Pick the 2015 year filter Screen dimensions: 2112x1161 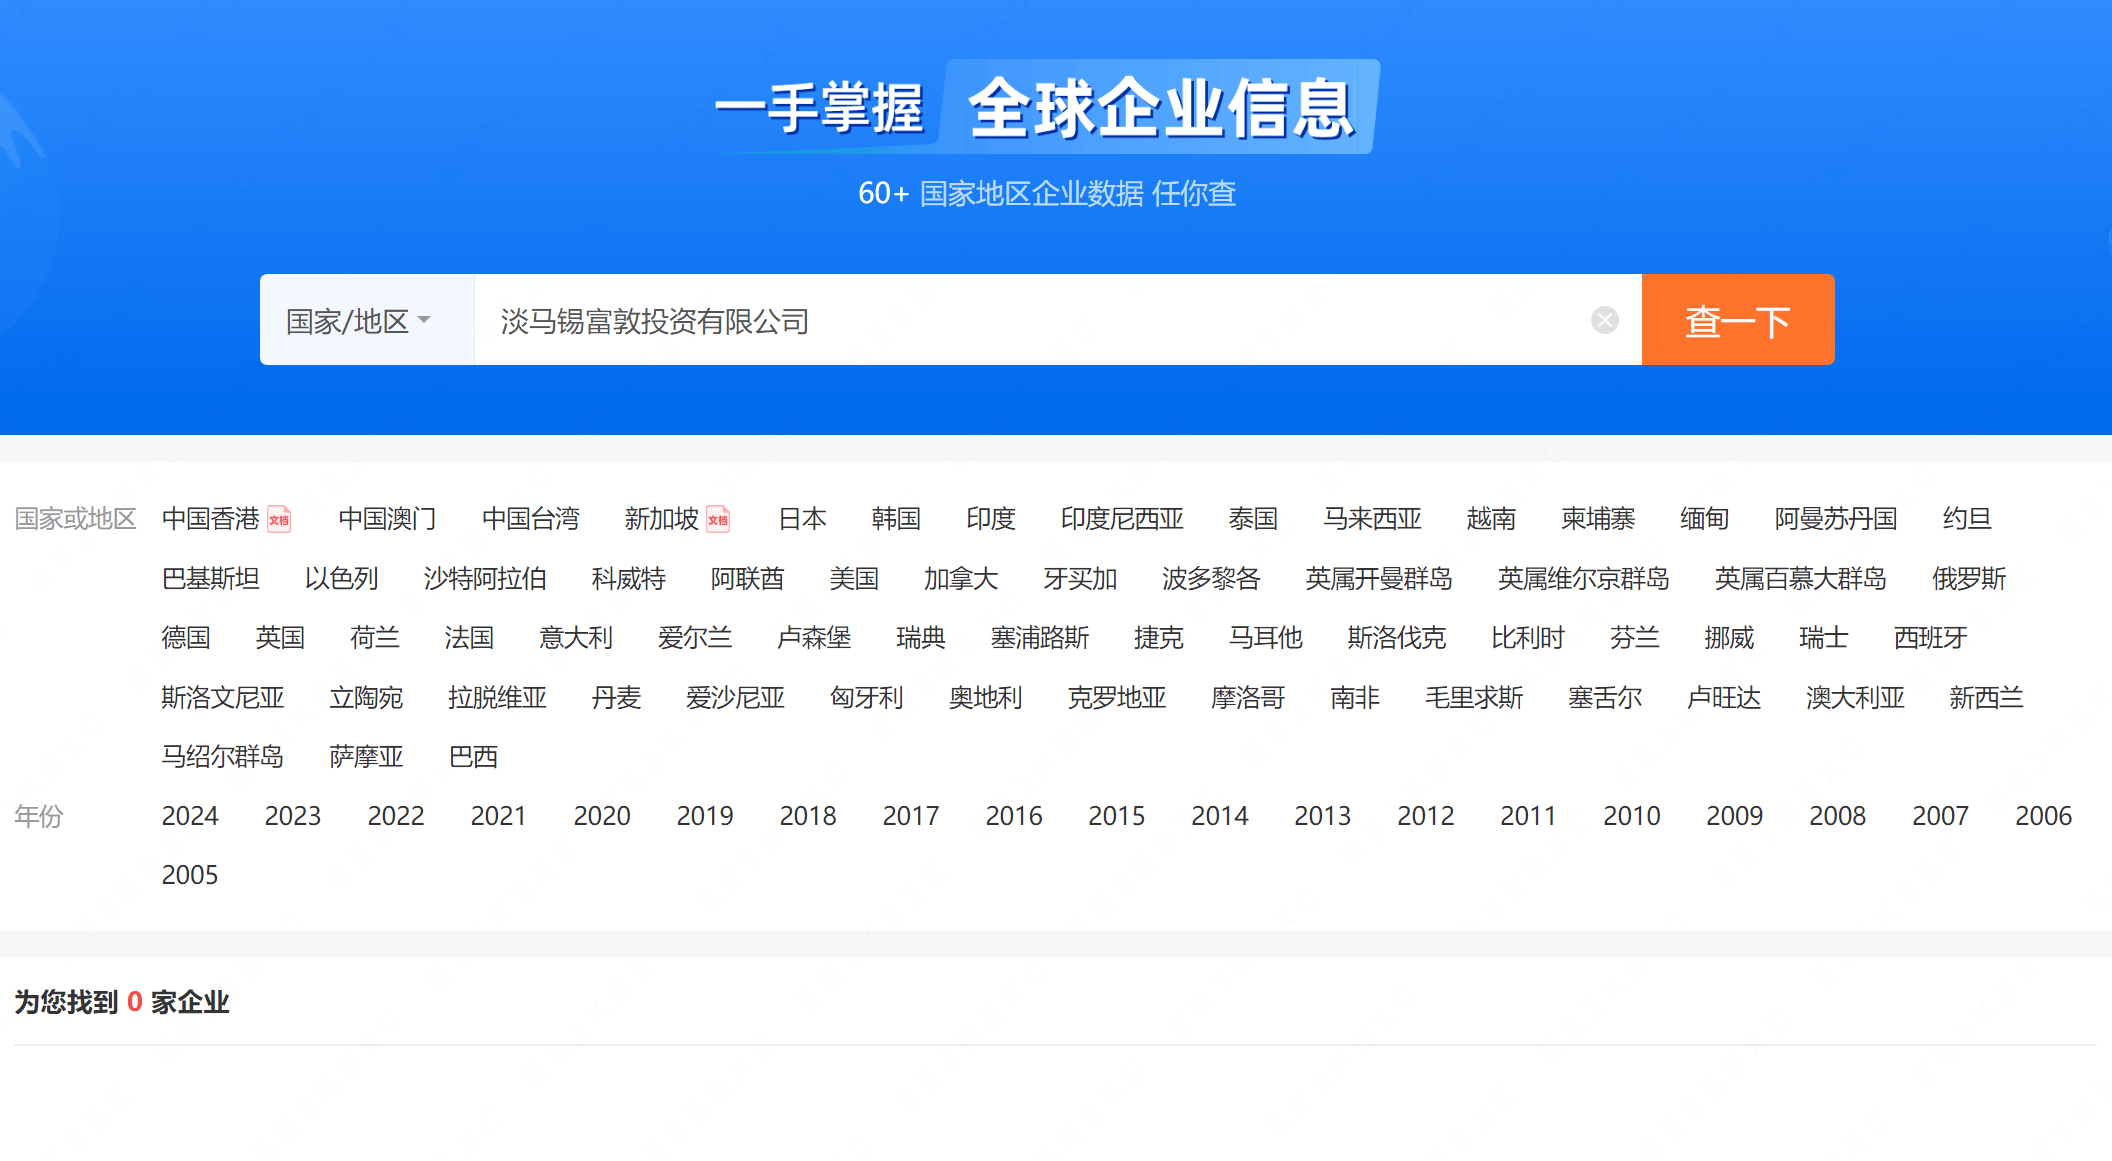click(1116, 816)
